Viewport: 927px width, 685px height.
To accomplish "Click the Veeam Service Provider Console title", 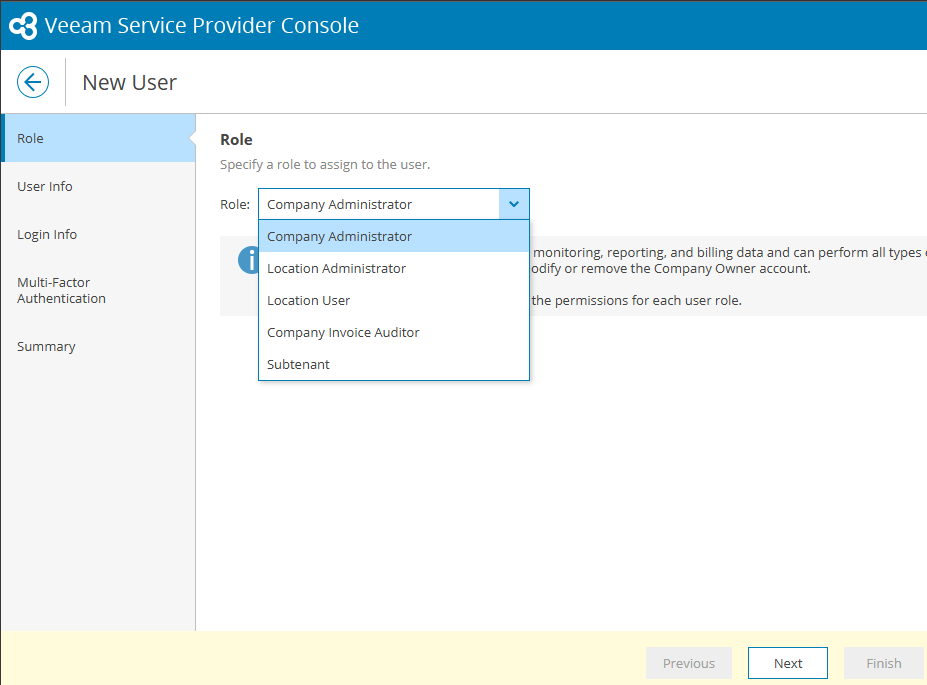I will point(202,25).
